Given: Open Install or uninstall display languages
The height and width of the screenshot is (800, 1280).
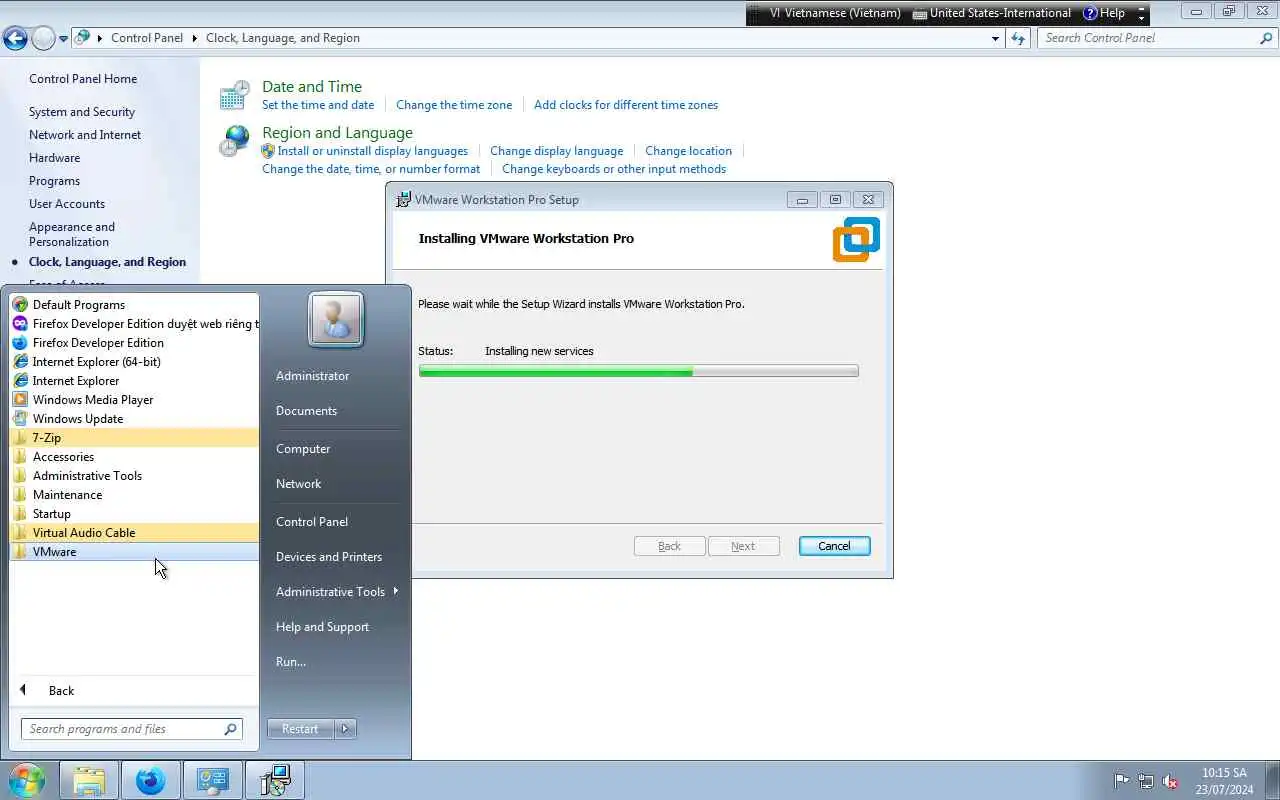Looking at the screenshot, I should point(372,151).
